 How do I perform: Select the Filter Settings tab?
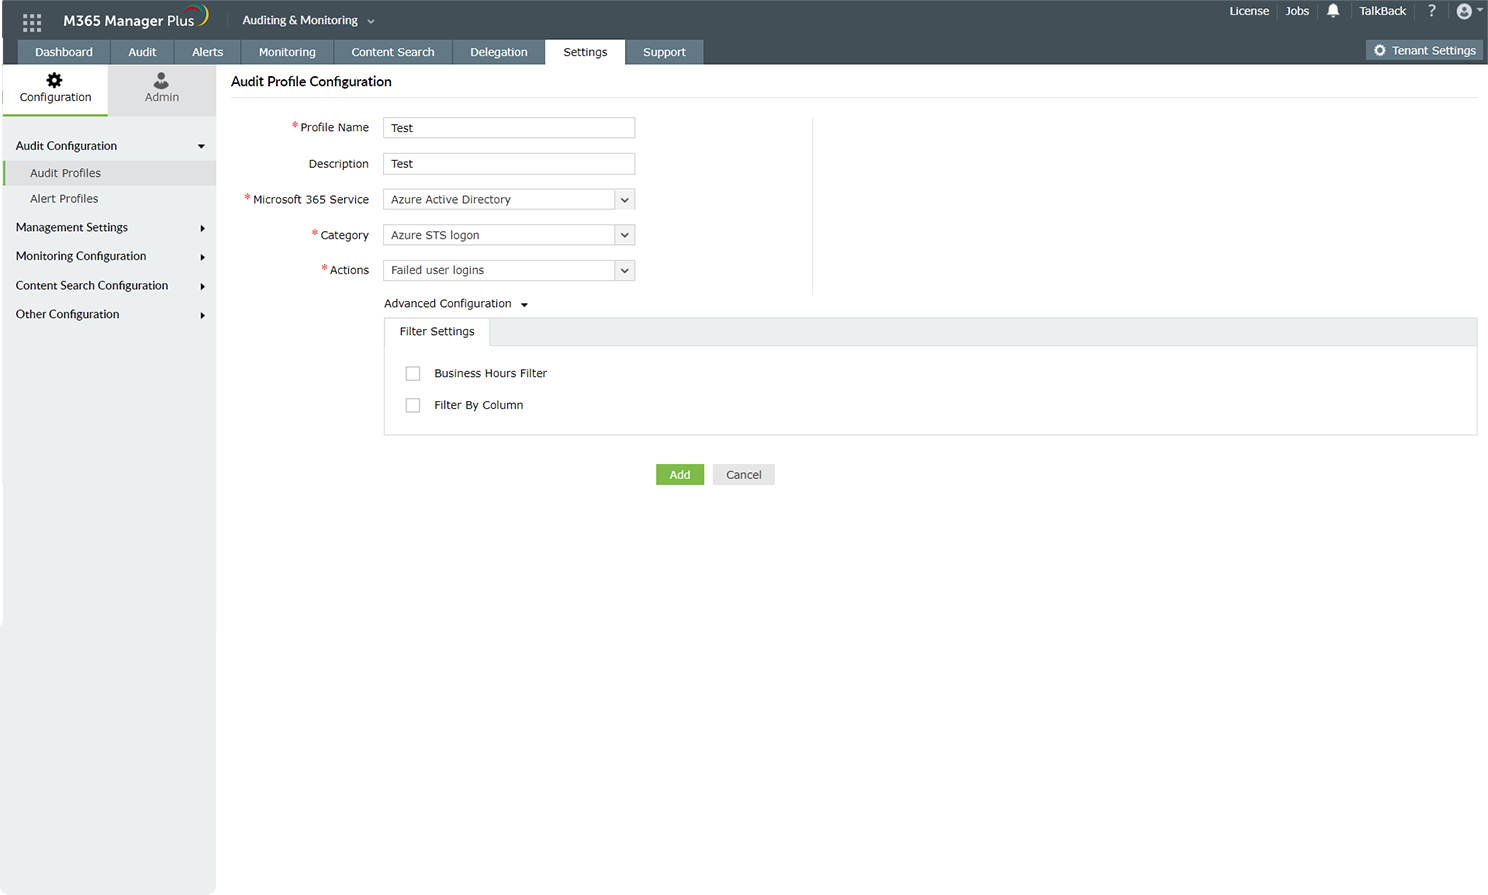point(437,332)
